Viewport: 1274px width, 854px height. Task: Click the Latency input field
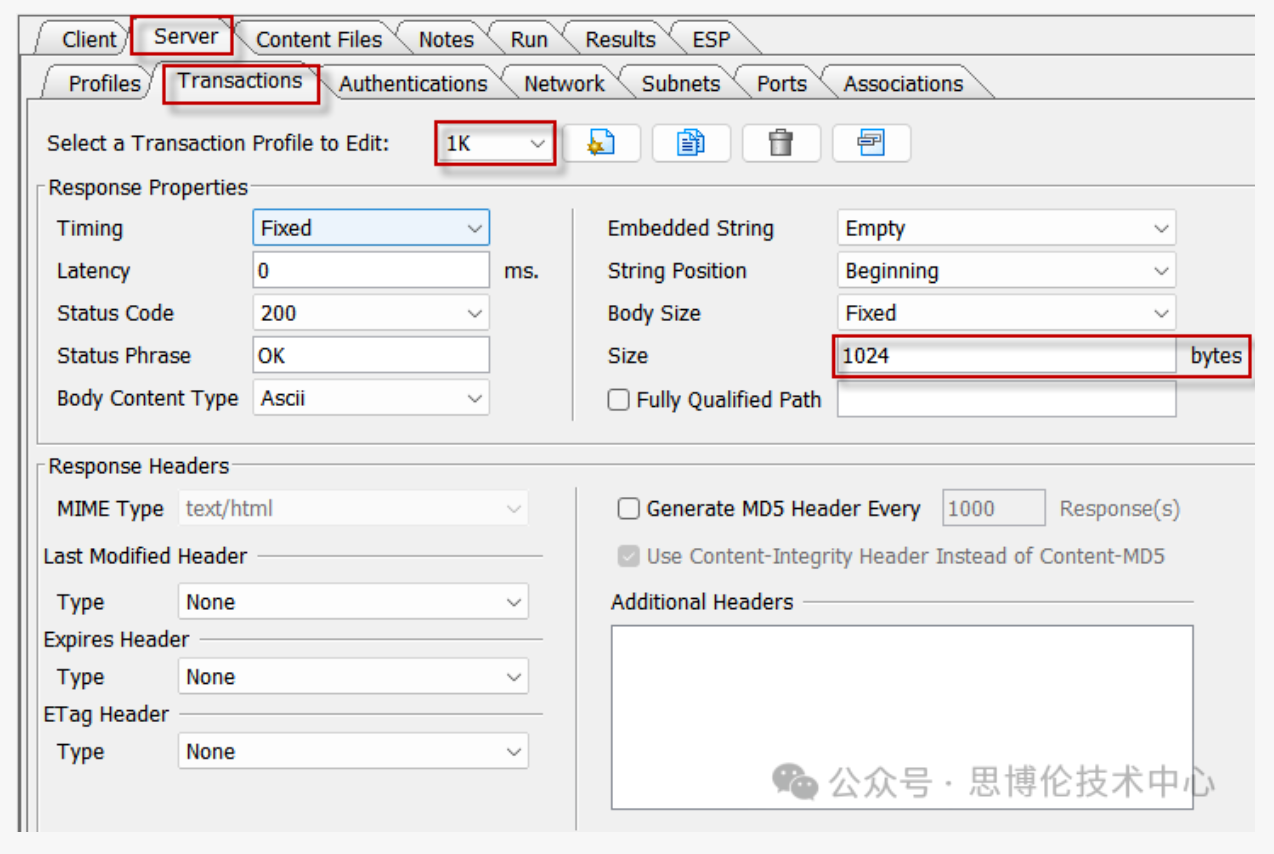[370, 271]
